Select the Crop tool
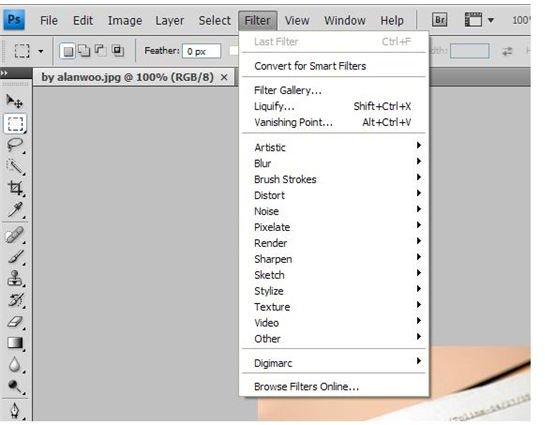The image size is (545, 425). (x=15, y=188)
